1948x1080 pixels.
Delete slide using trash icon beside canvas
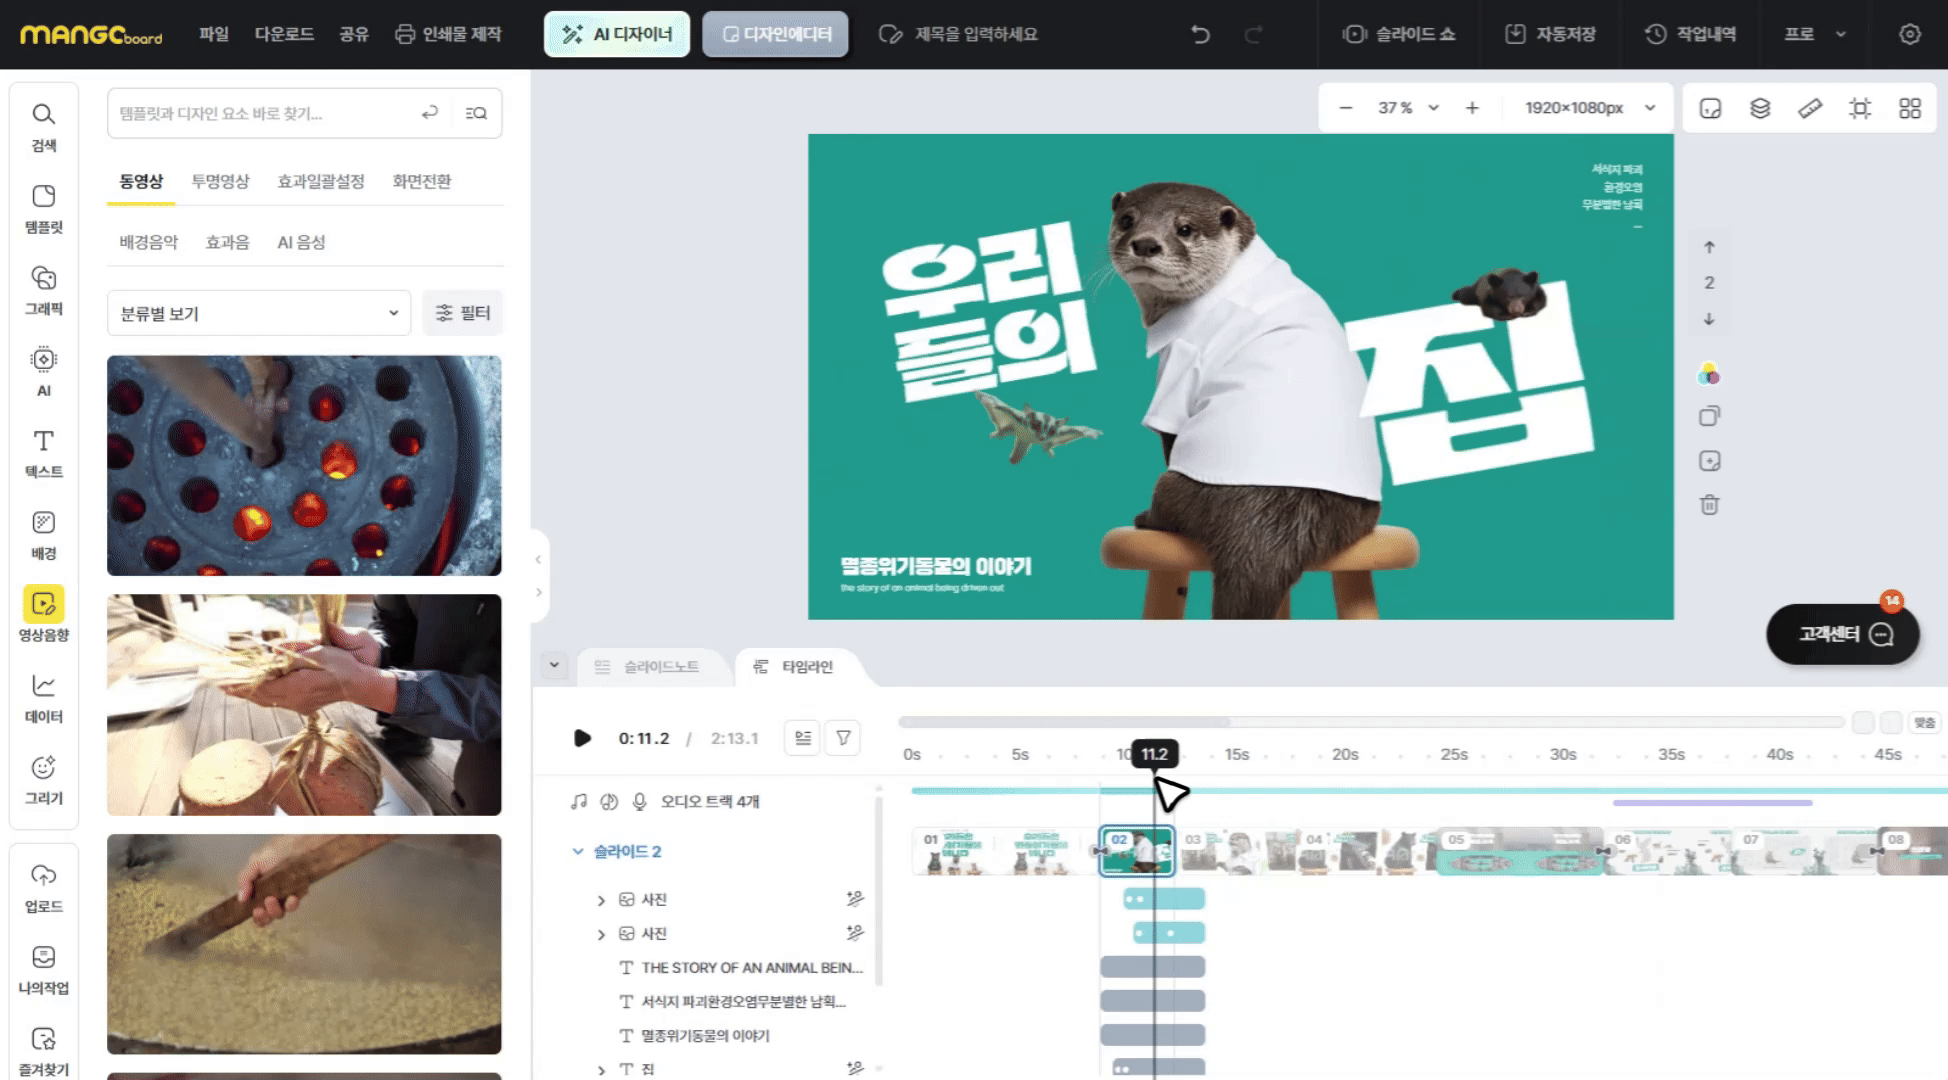1710,505
